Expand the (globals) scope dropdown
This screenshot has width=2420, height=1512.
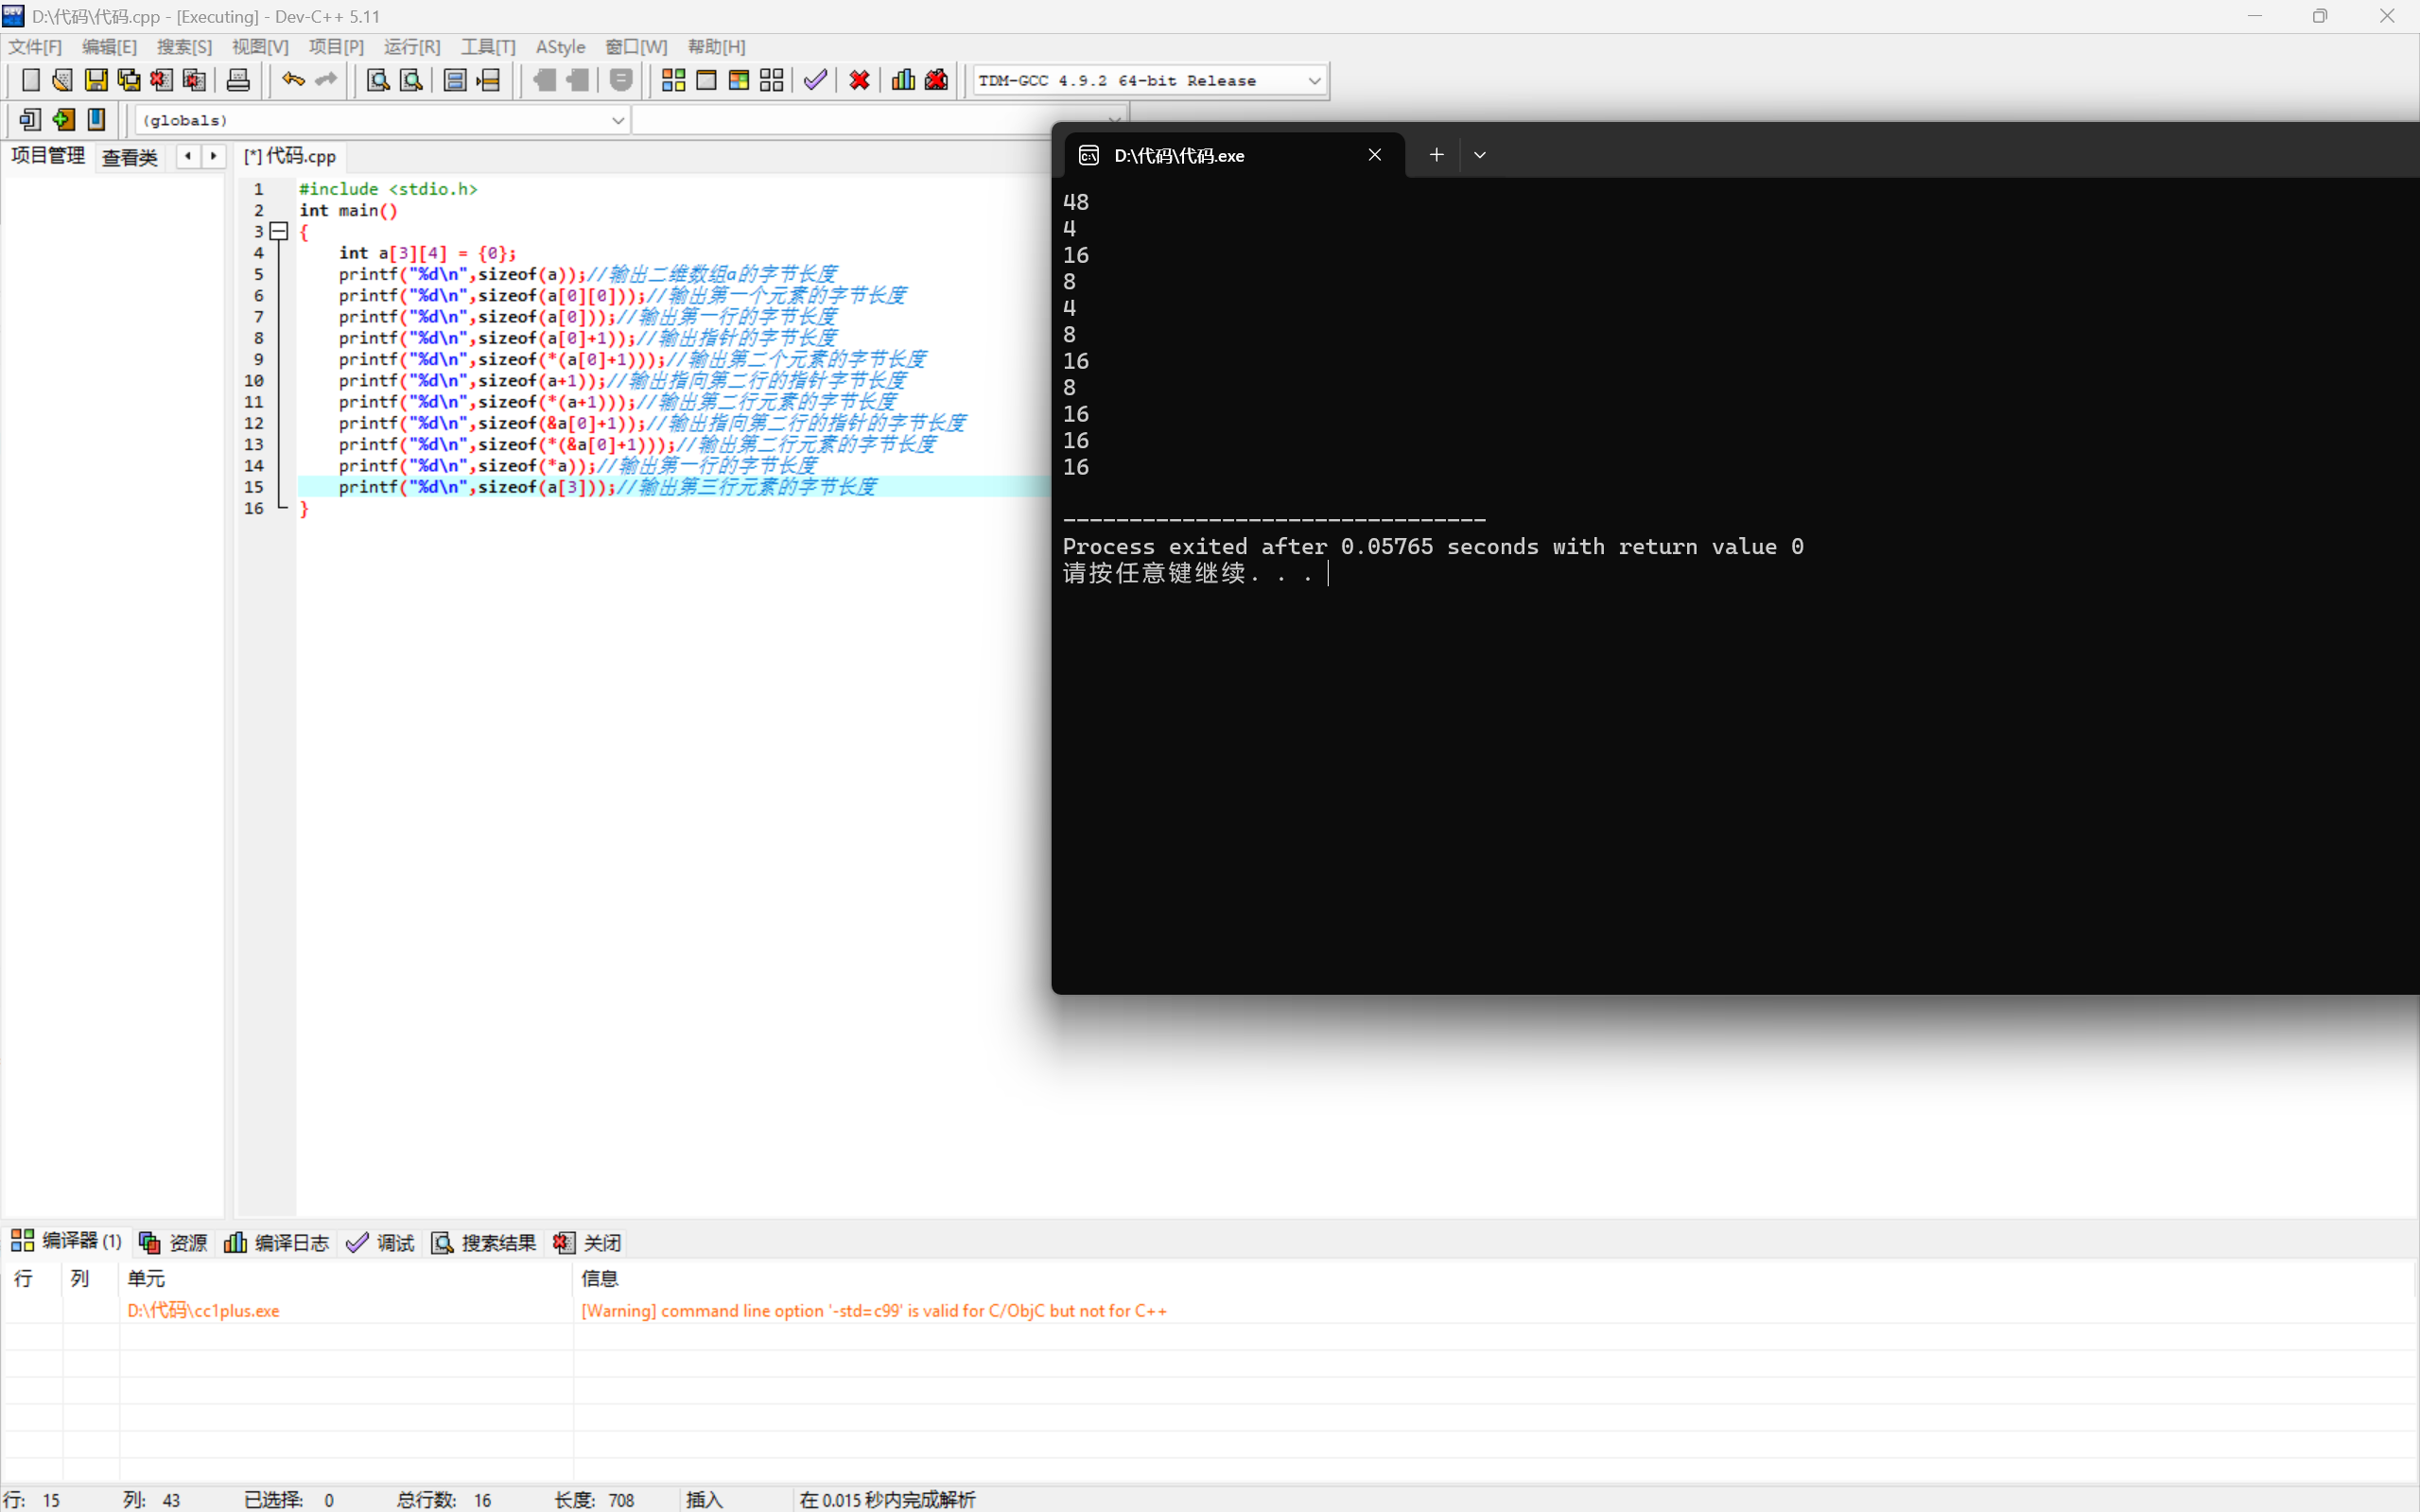617,121
